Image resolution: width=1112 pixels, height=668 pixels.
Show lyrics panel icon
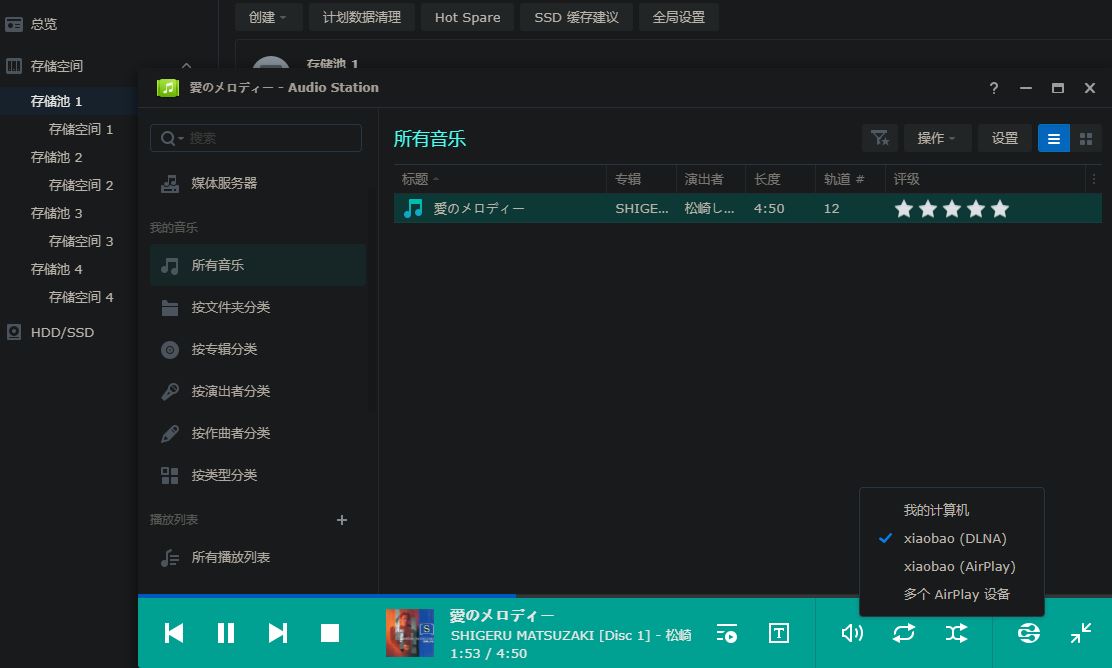[x=779, y=633]
